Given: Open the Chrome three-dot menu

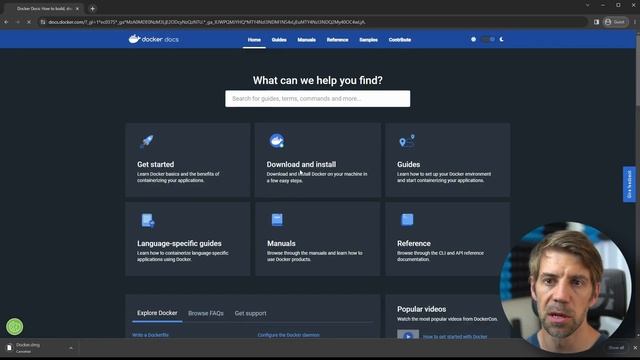Looking at the screenshot, I should (x=635, y=22).
